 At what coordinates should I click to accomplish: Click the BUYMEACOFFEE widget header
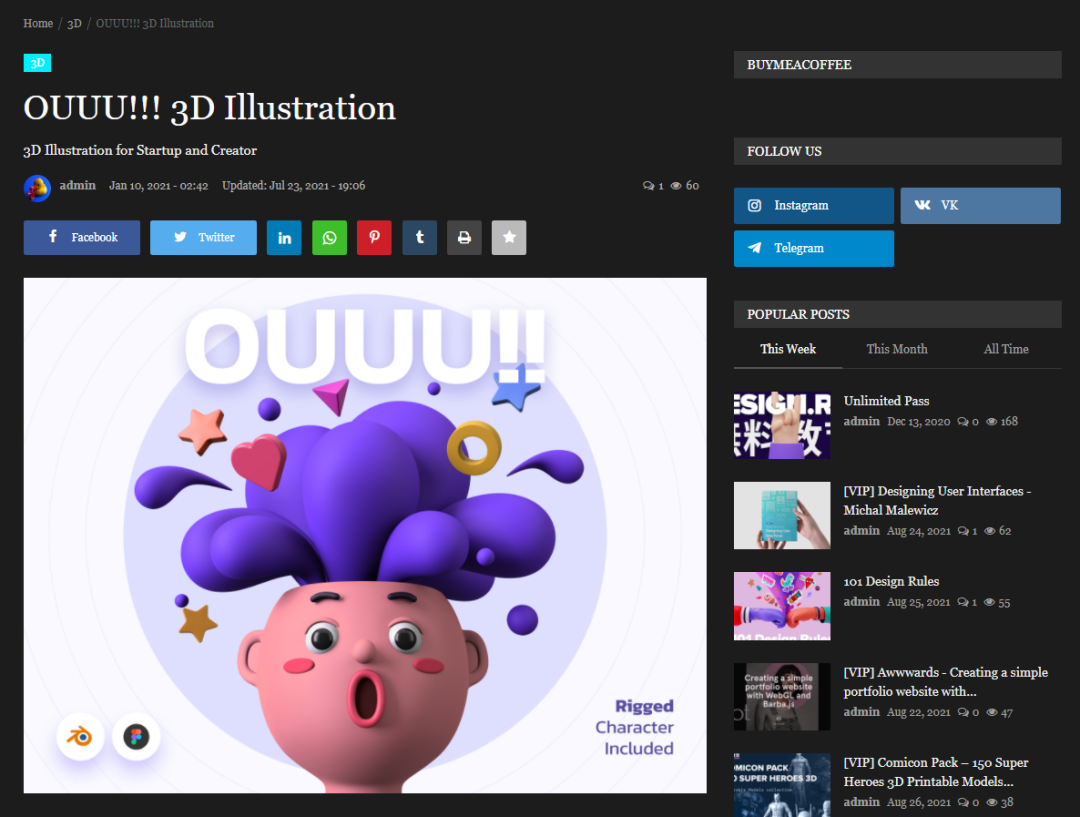pyautogui.click(x=897, y=65)
